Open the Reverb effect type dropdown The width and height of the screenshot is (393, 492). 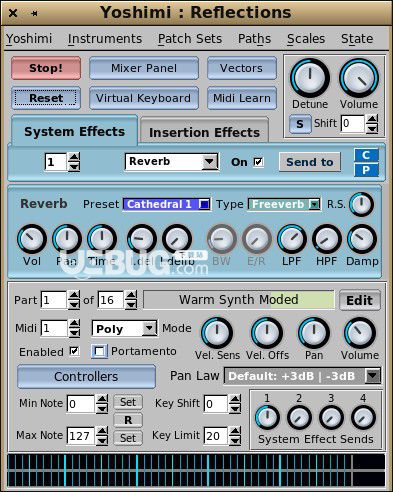[172, 162]
